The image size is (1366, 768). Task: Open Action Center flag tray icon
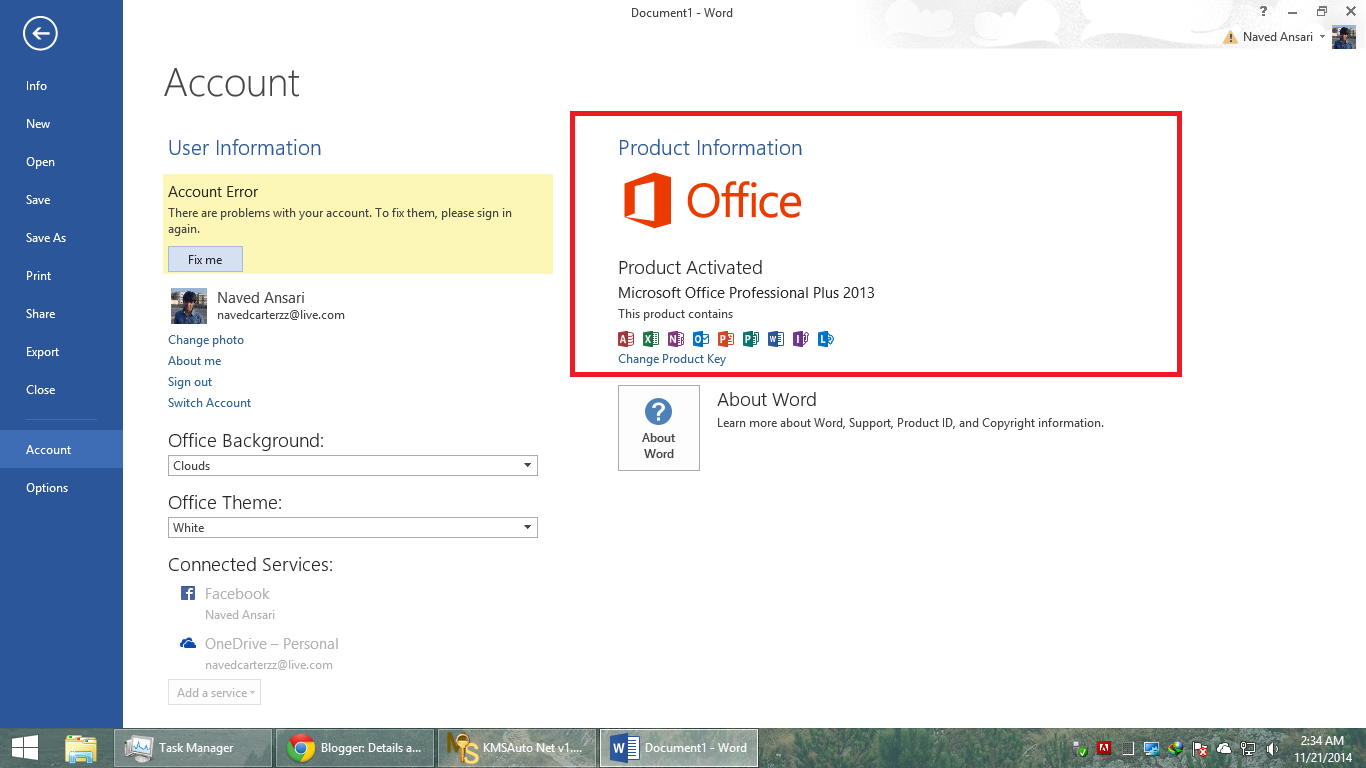(1199, 748)
